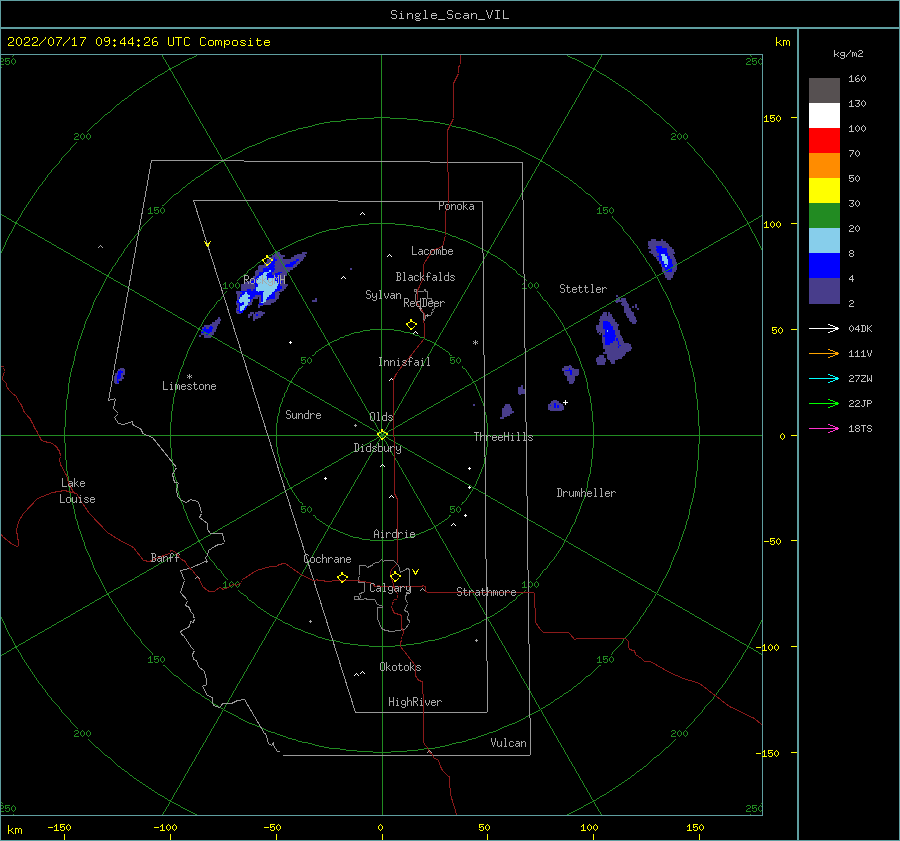
Task: Click the Didsbury label
Action: 377,448
